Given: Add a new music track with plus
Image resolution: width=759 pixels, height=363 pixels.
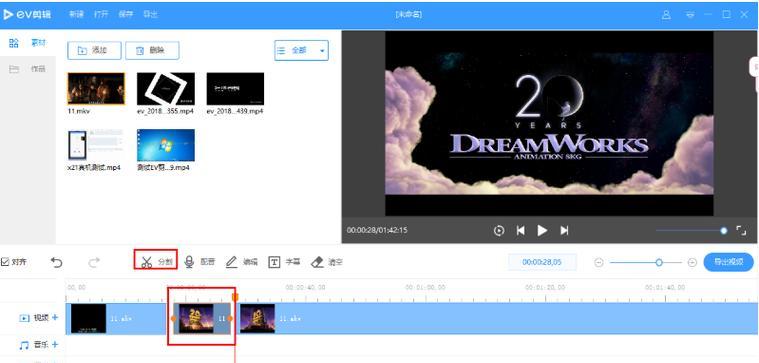Looking at the screenshot, I should [55, 345].
